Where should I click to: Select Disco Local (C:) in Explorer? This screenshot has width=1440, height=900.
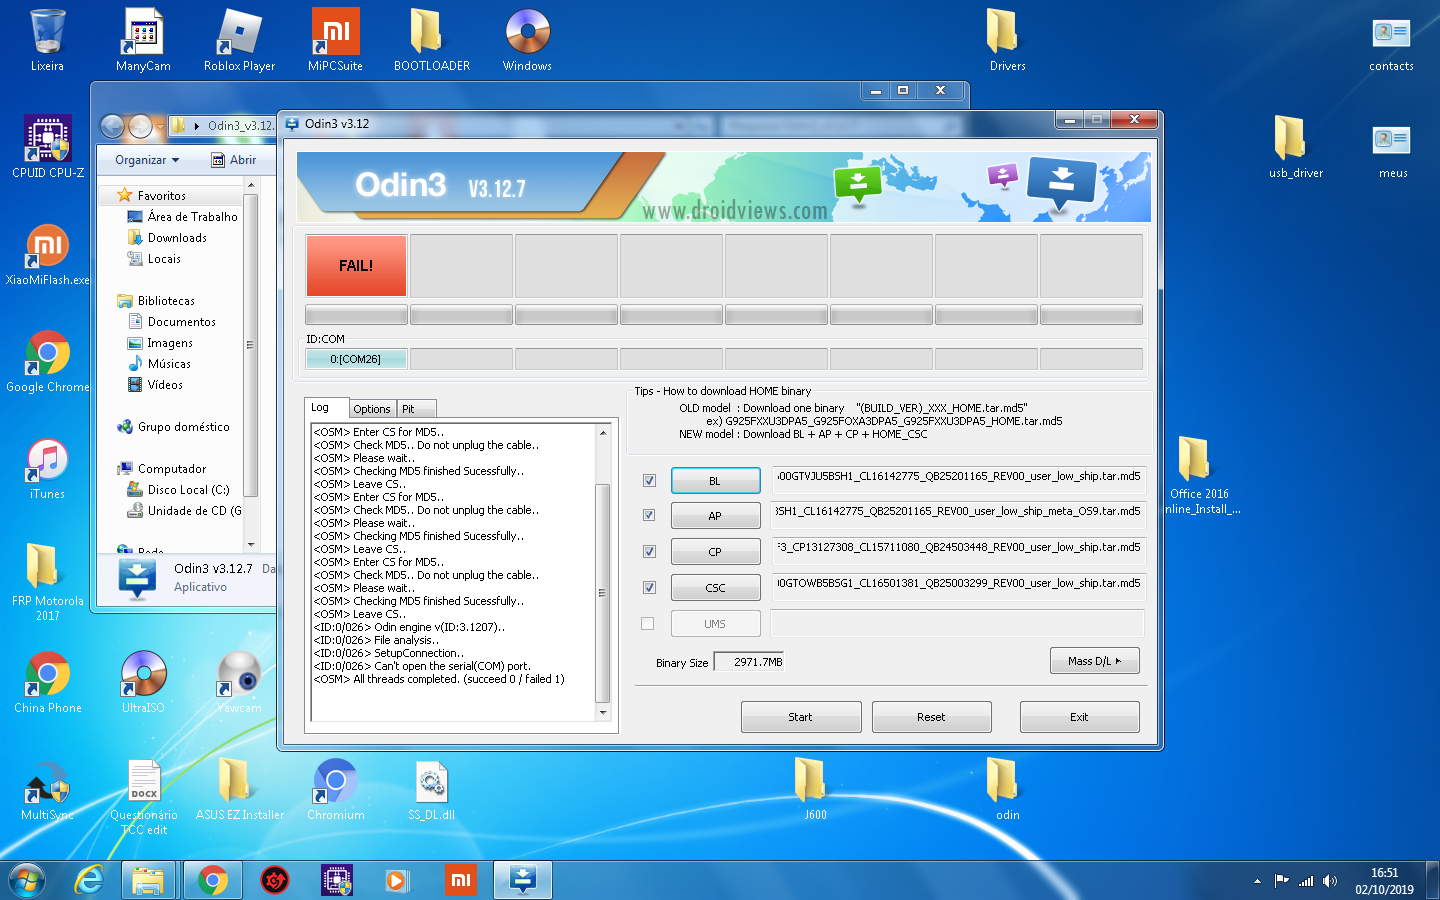(x=178, y=490)
